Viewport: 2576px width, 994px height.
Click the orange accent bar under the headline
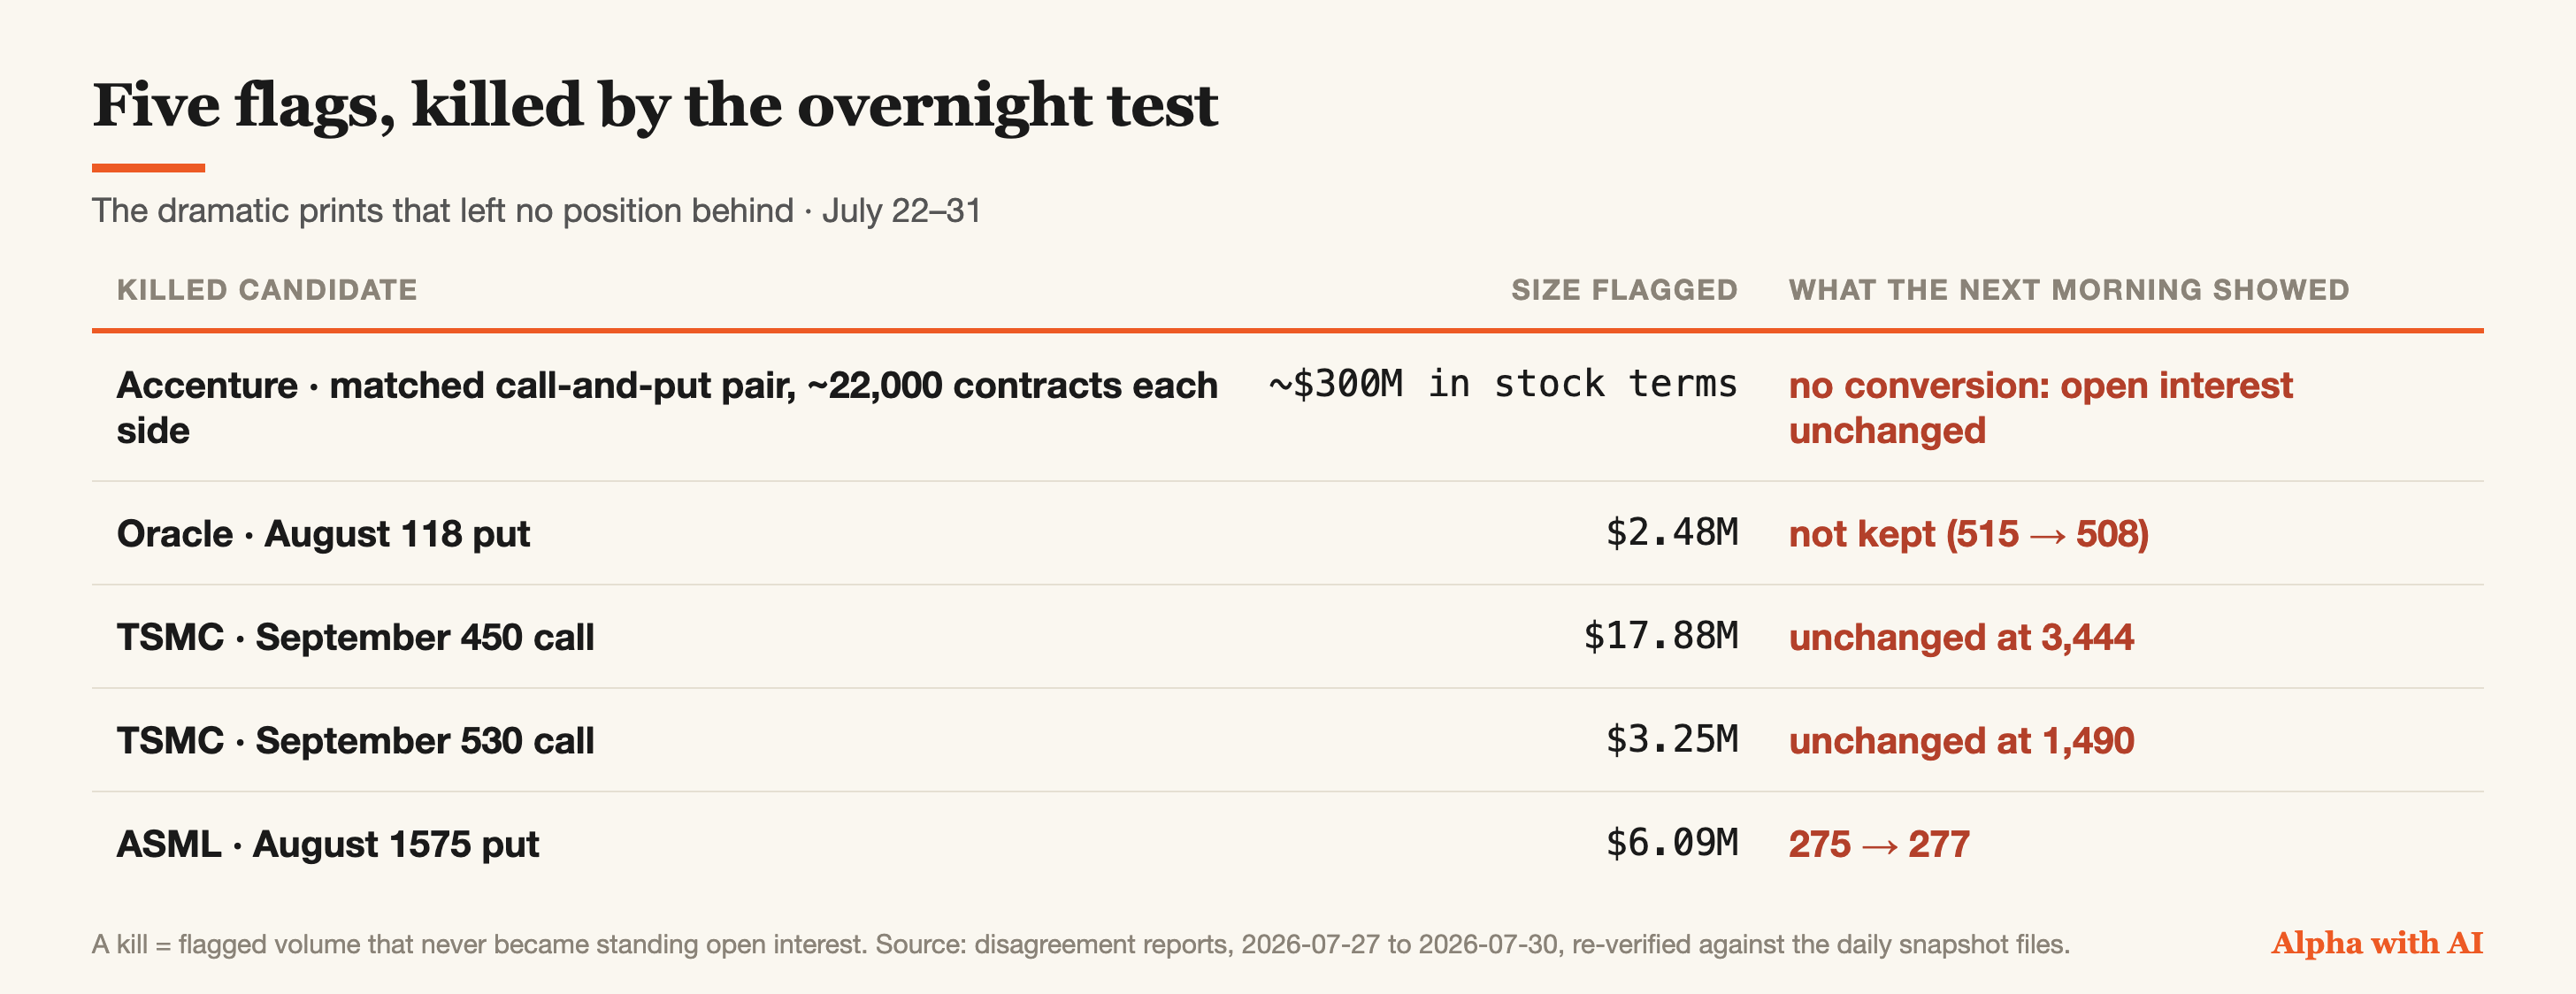148,168
